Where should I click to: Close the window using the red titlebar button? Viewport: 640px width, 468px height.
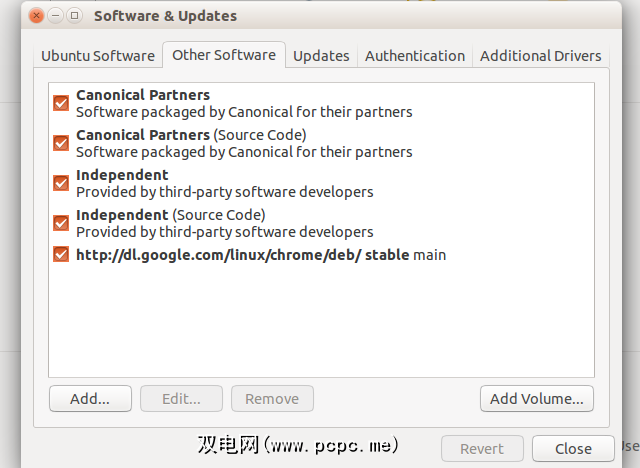tap(37, 16)
